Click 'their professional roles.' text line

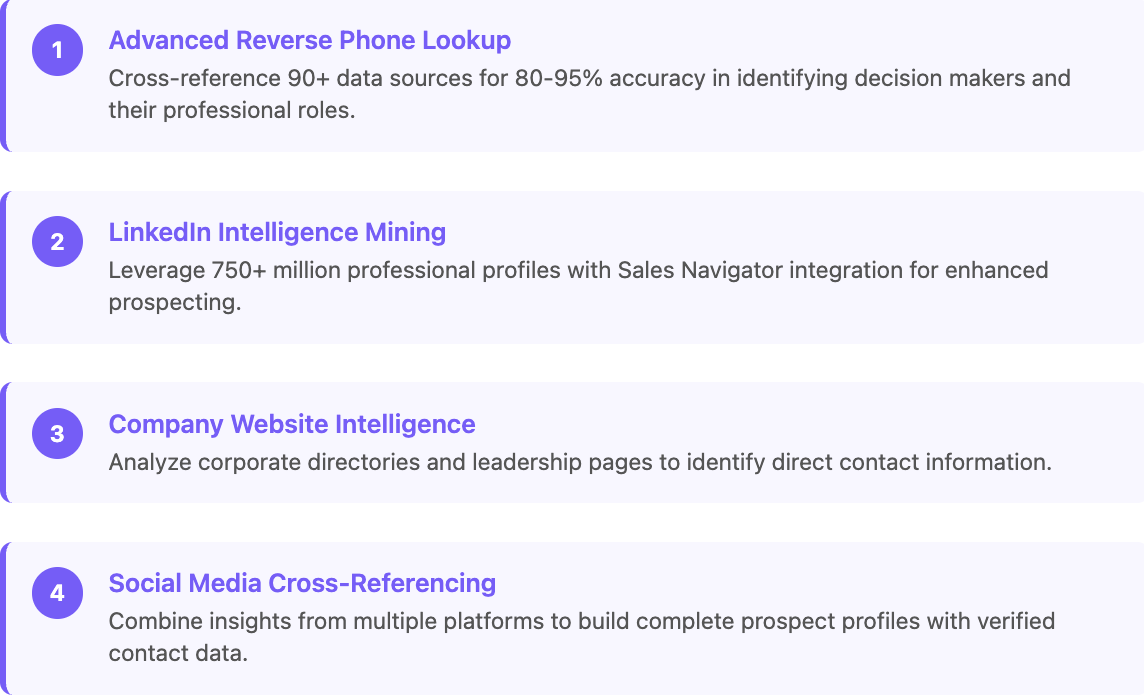click(232, 110)
